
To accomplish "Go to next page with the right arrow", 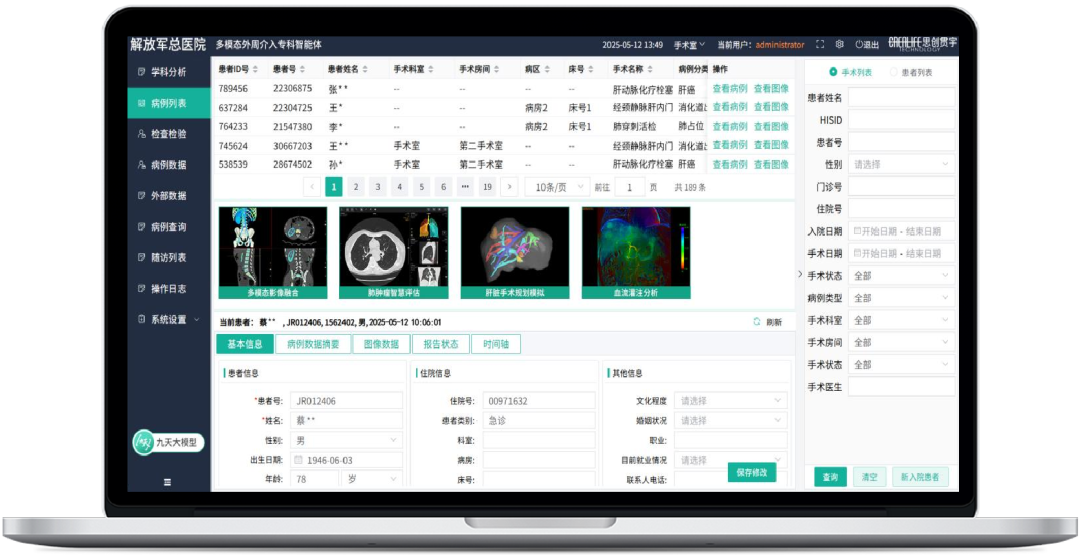I will point(509,187).
